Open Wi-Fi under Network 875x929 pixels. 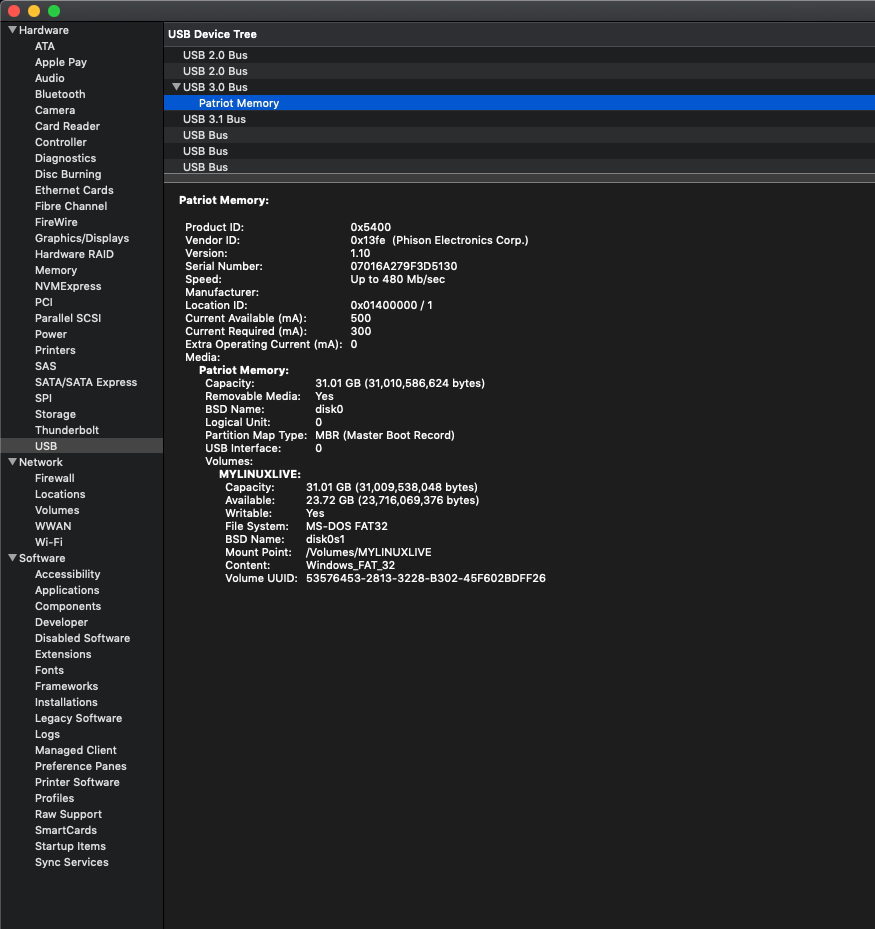(x=49, y=542)
